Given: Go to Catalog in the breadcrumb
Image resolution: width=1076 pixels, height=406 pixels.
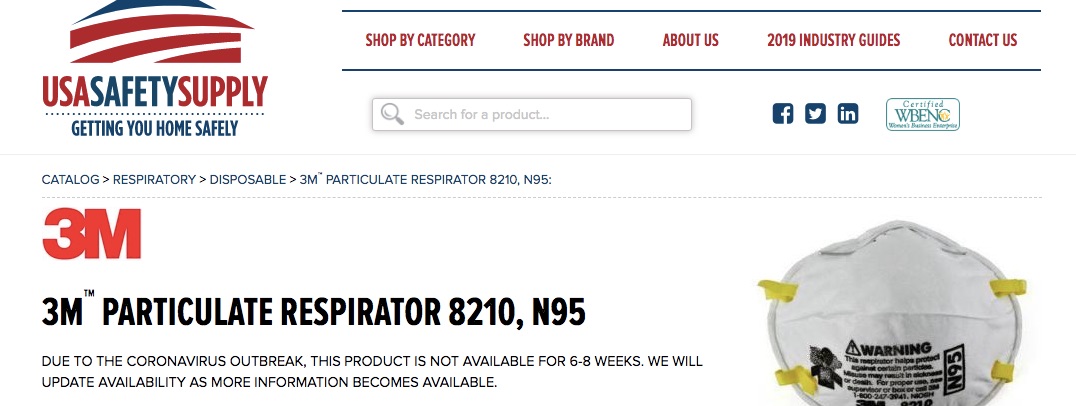Looking at the screenshot, I should pyautogui.click(x=70, y=180).
